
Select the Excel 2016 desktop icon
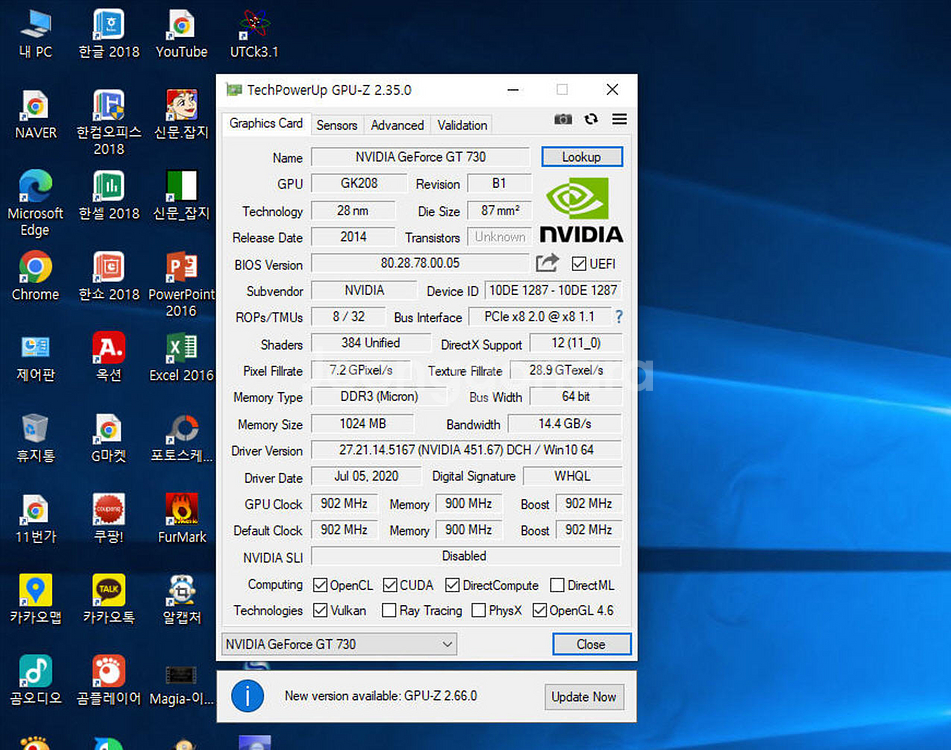click(181, 357)
